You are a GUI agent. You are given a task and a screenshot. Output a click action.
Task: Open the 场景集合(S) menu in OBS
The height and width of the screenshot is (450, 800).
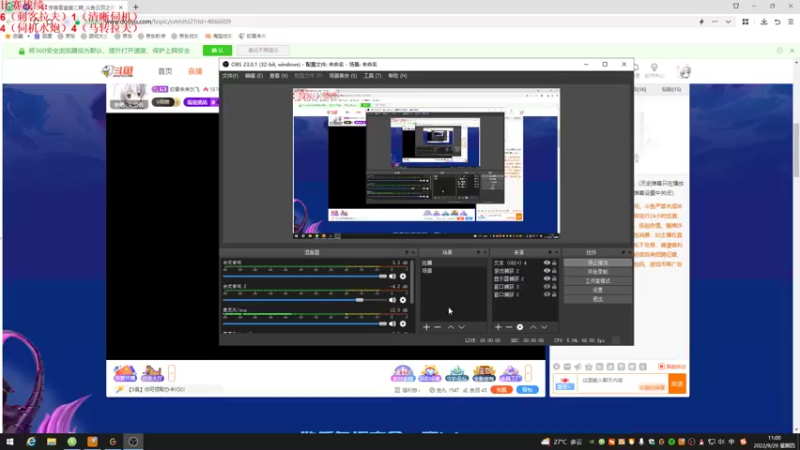343,76
